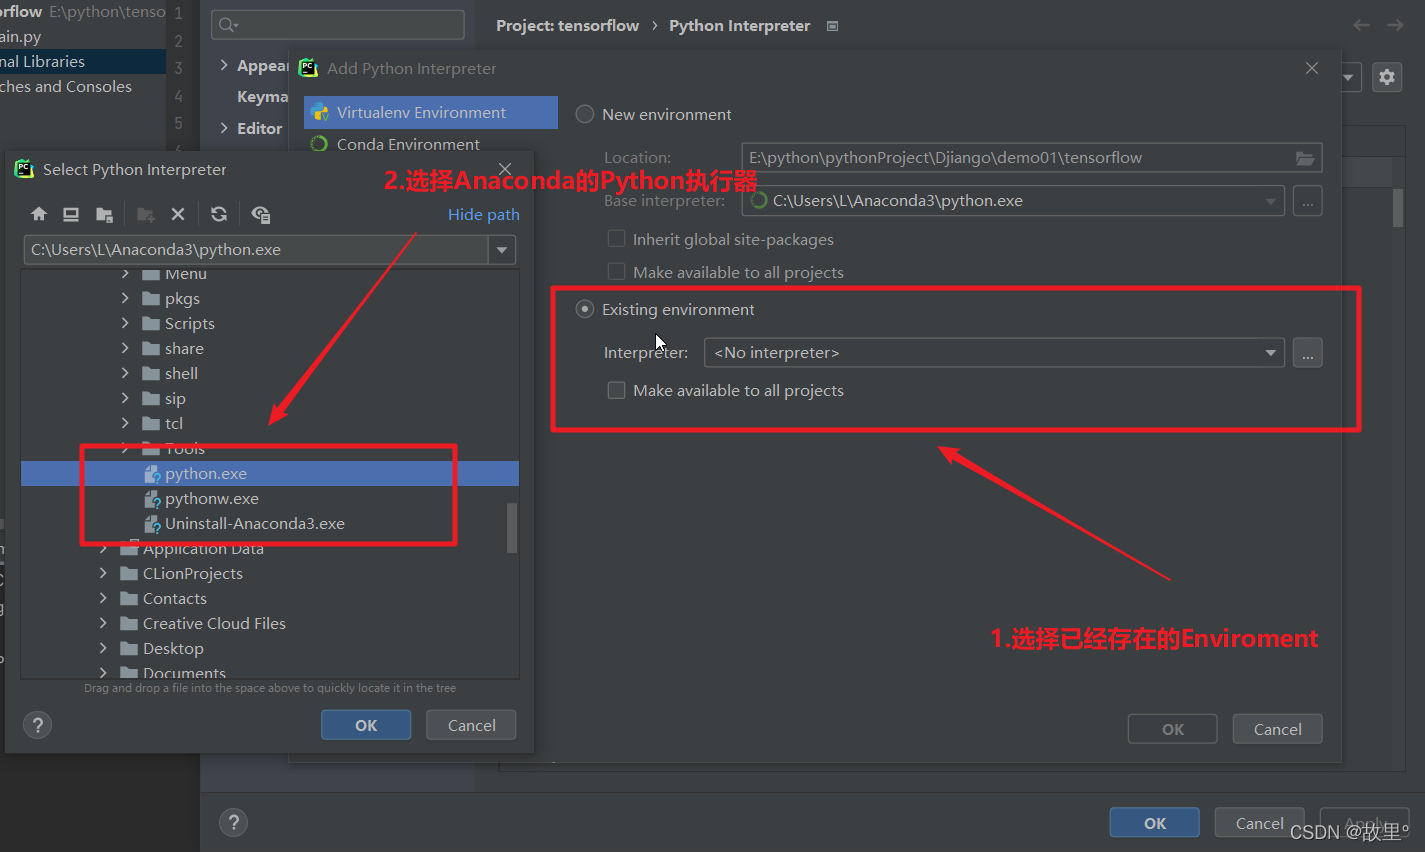Confirm with OK in Select Python Interpreter

[366, 725]
